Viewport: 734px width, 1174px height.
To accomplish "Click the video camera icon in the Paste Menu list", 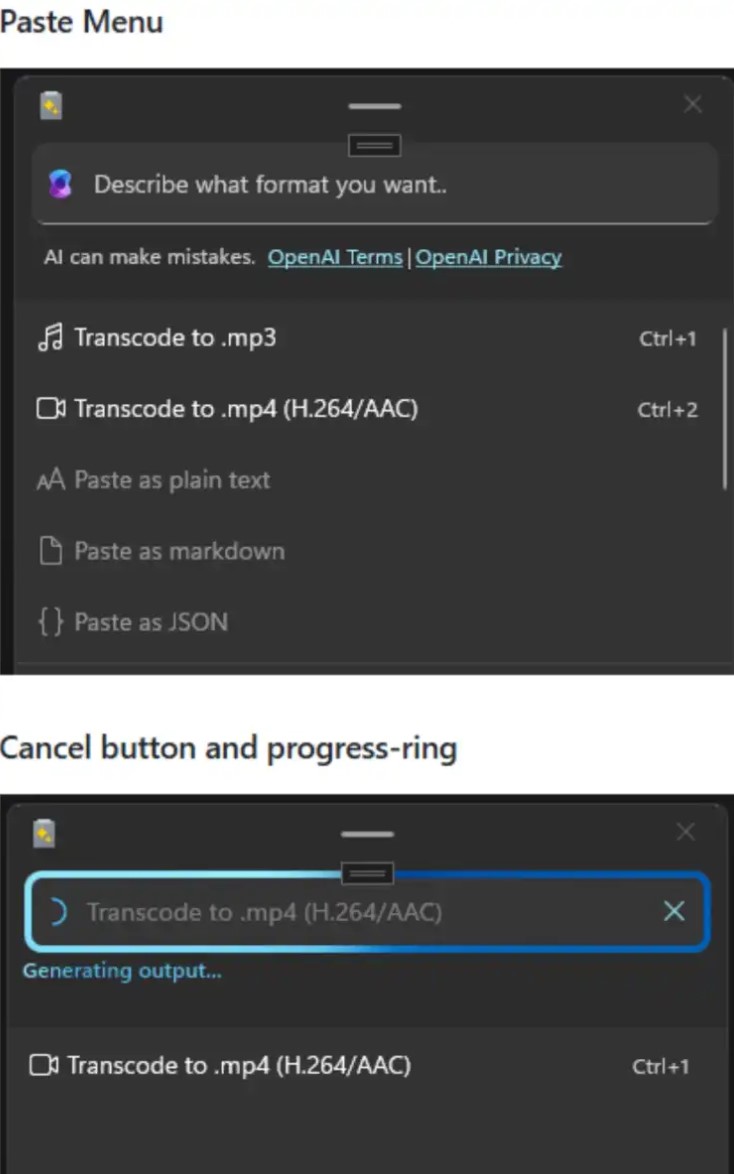I will 51,409.
